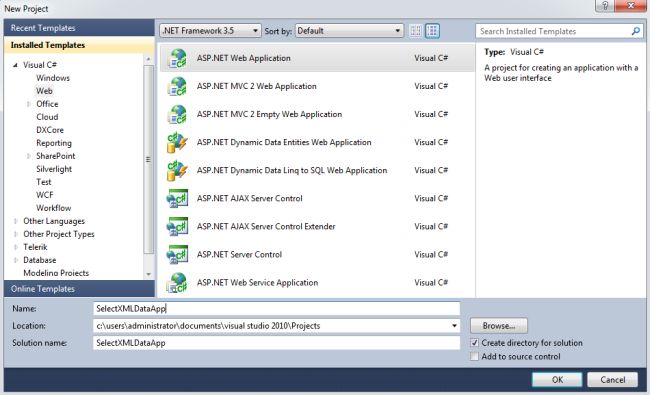Select the Cloud category

(x=47, y=117)
